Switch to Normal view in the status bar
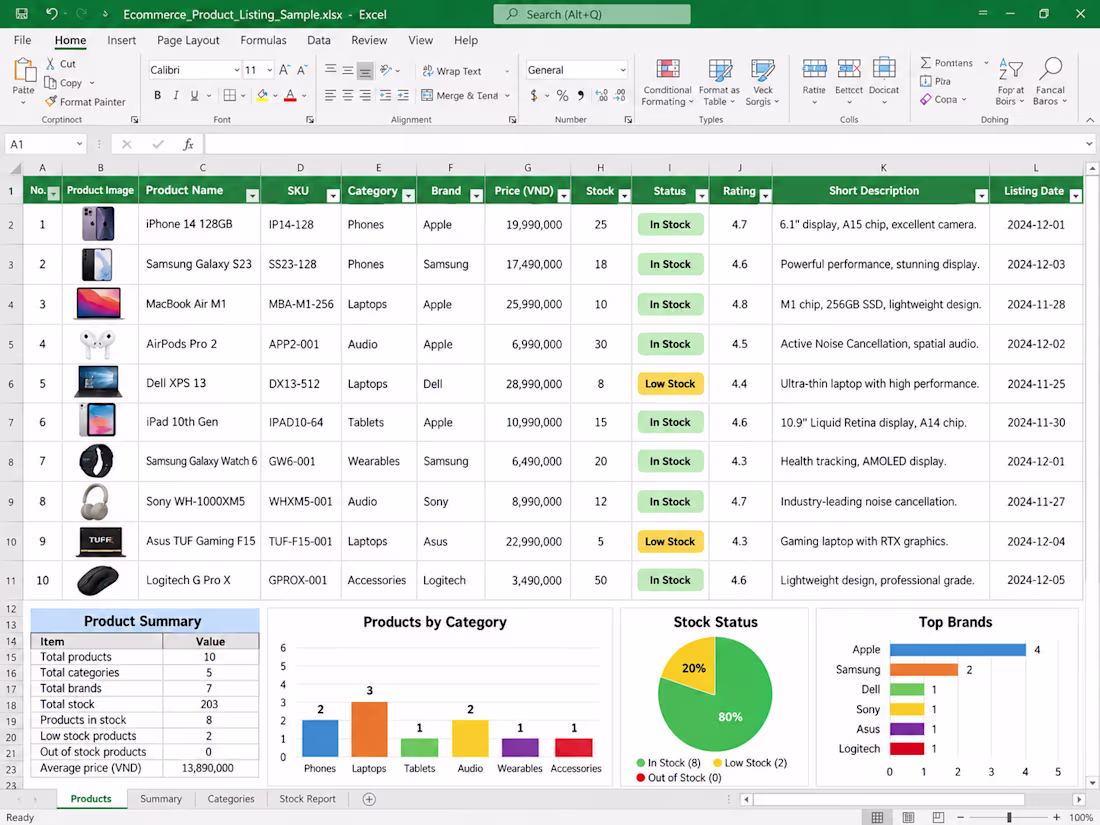The image size is (1100, 825). pos(877,817)
